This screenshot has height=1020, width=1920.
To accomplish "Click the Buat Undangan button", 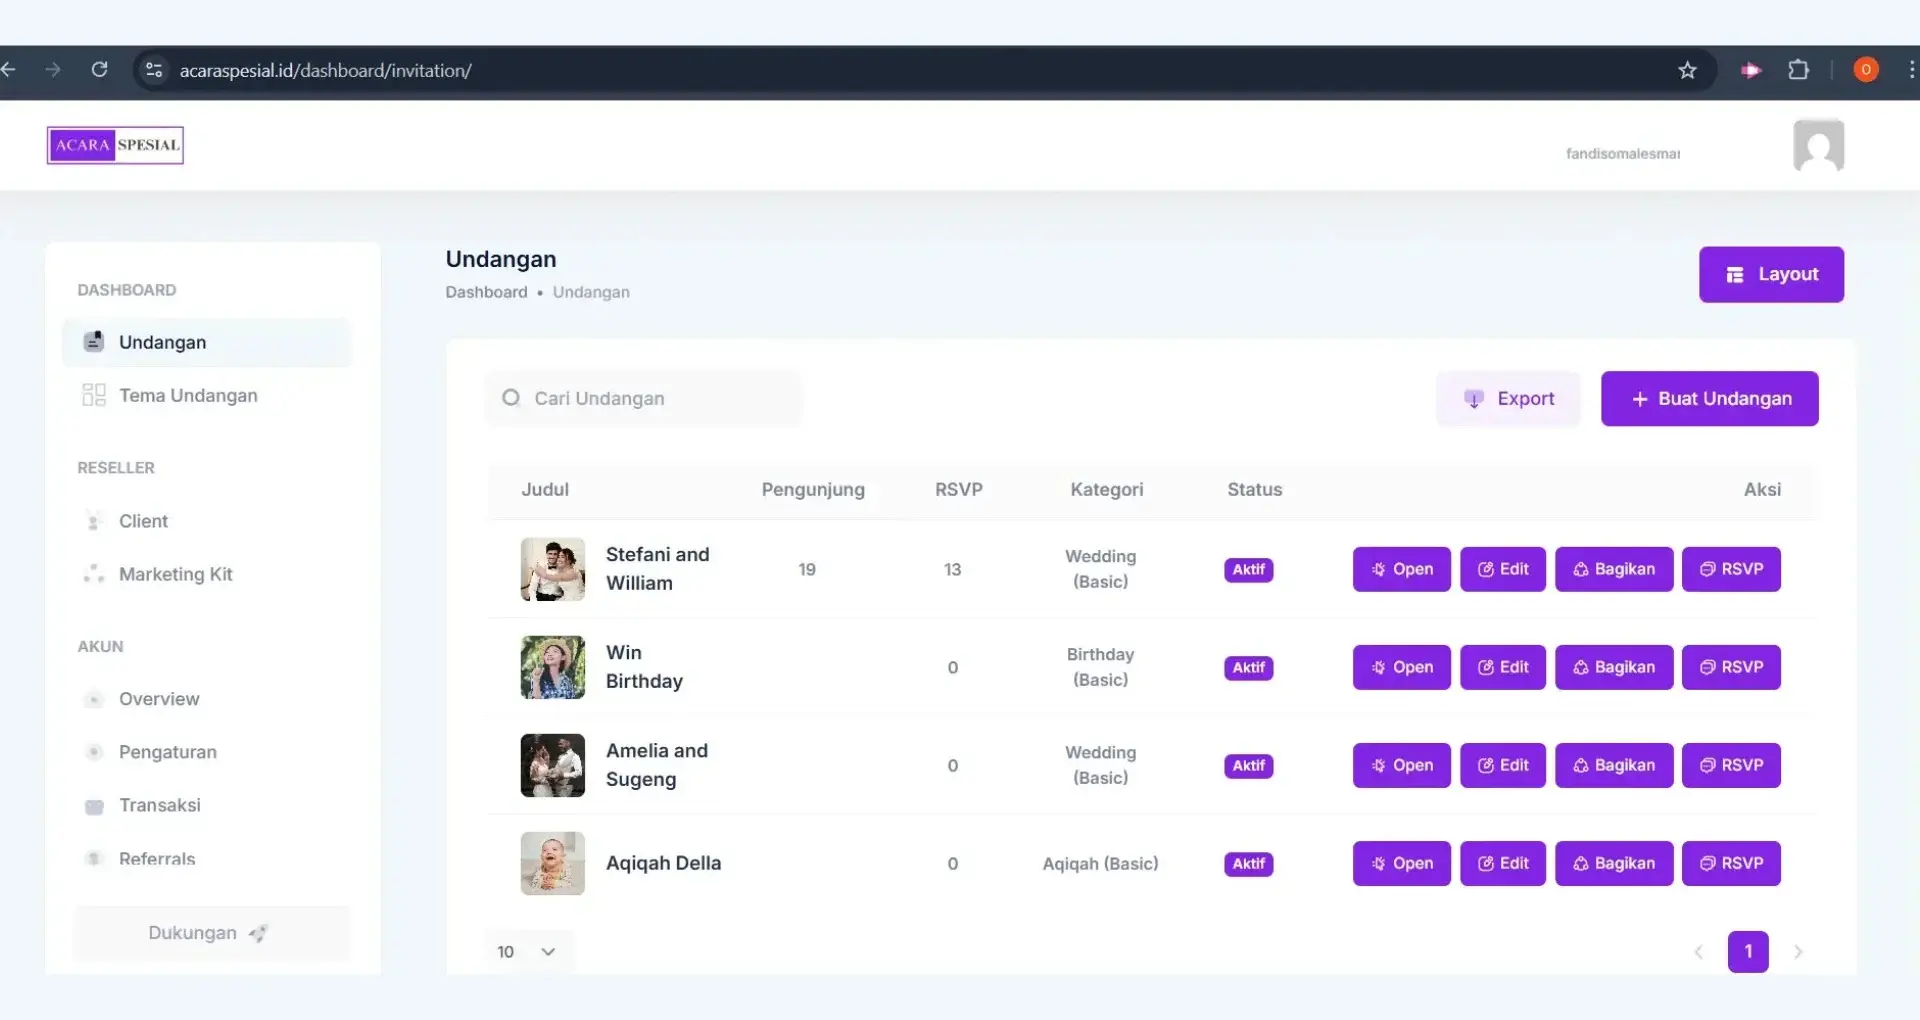I will [x=1709, y=399].
